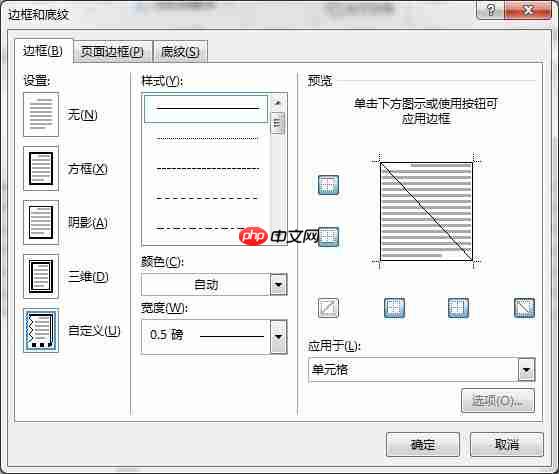Viewport: 559px width, 474px height.
Task: Toggle the diagonal-up border button
Action: click(x=328, y=308)
